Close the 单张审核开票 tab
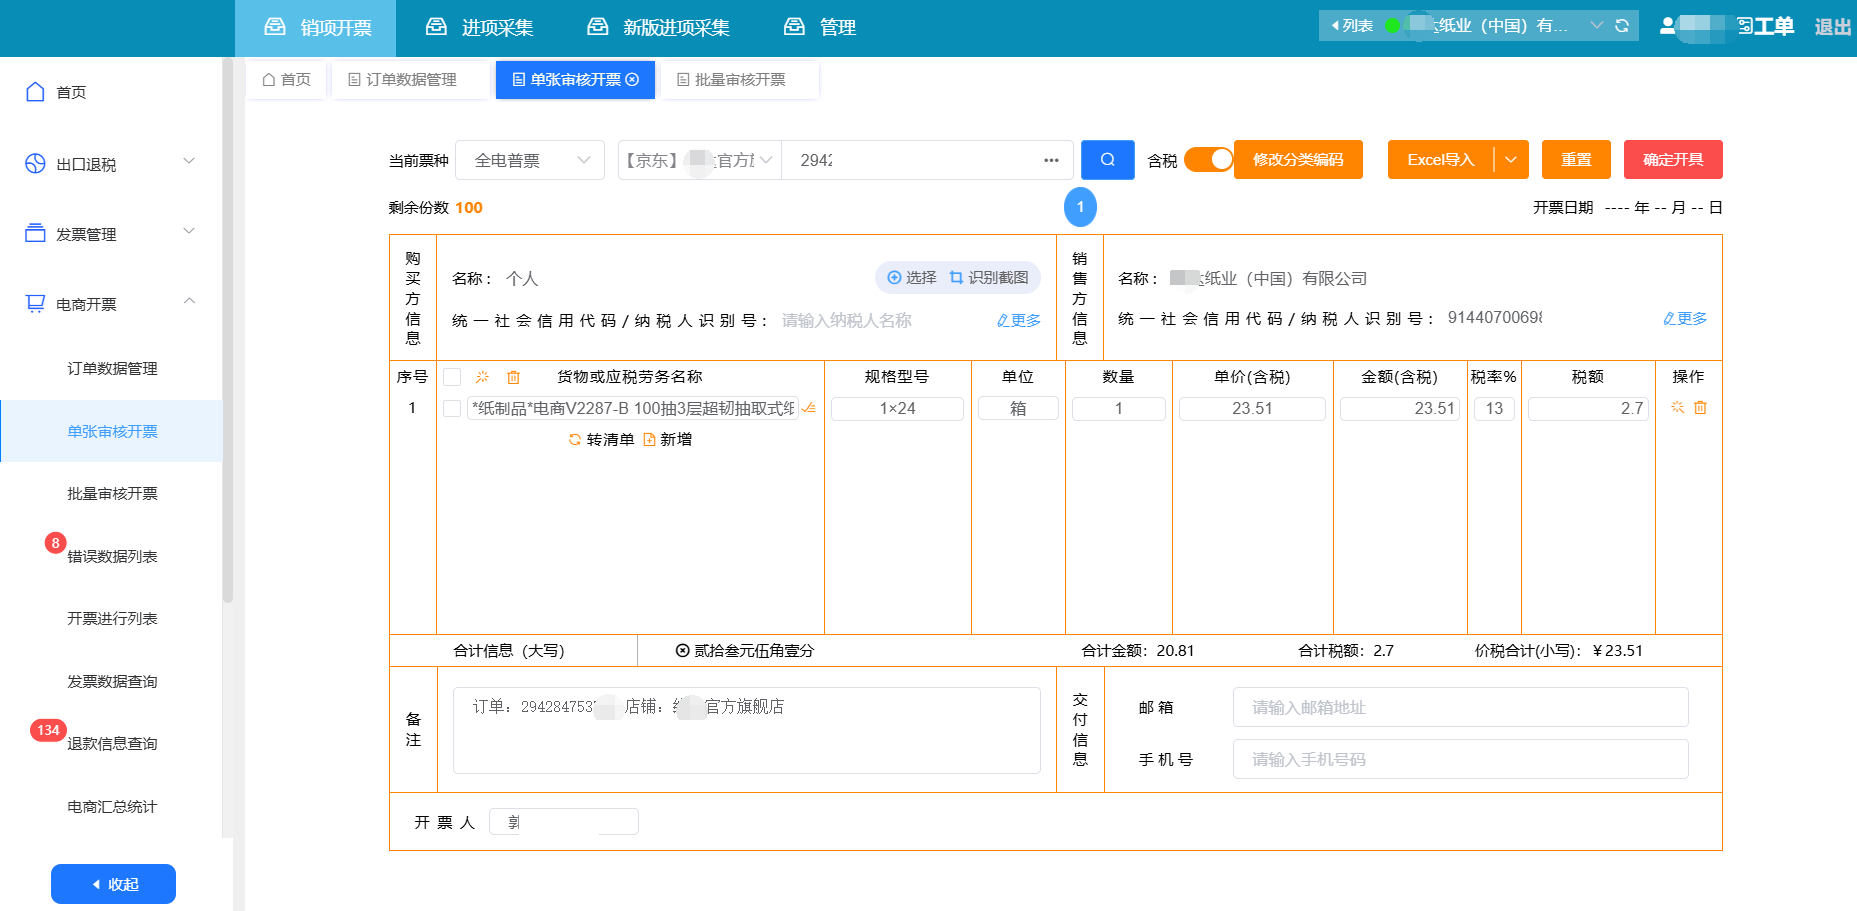1857x911 pixels. 632,80
